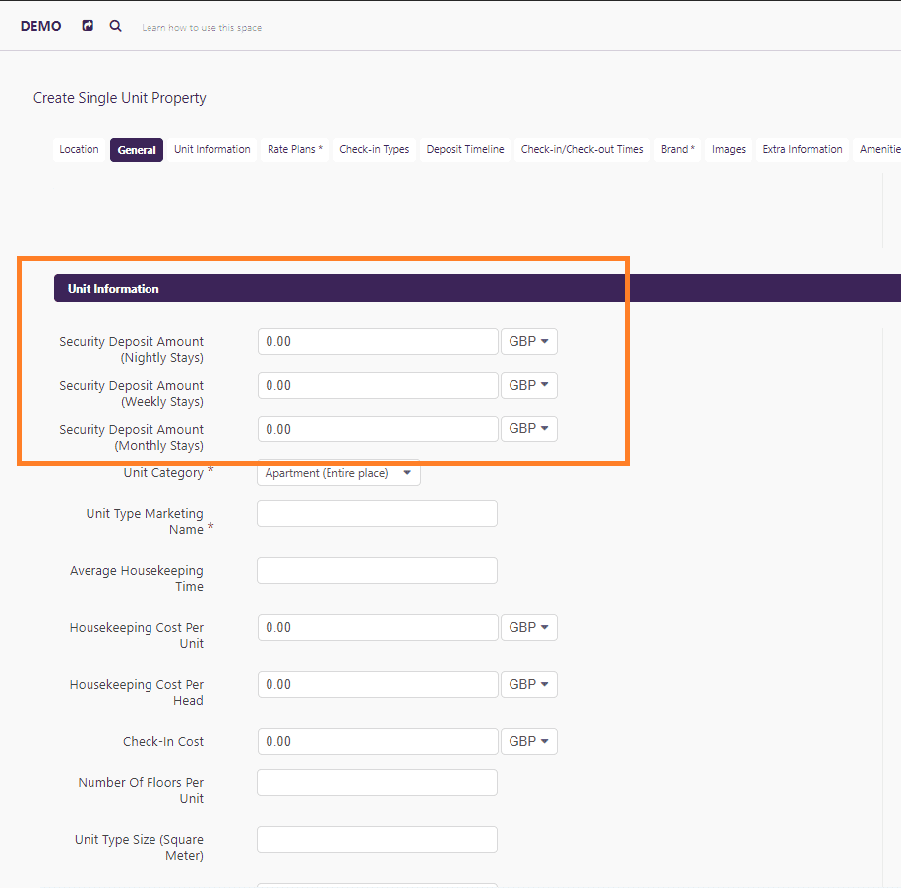Open the Location tab
Image resolution: width=901 pixels, height=888 pixels.
coord(79,149)
